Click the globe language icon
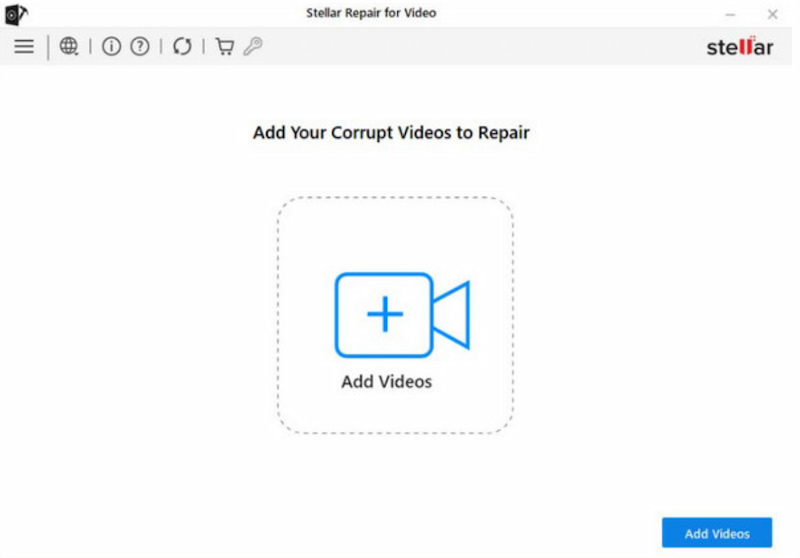Viewport: 800px width, 558px height. [69, 47]
